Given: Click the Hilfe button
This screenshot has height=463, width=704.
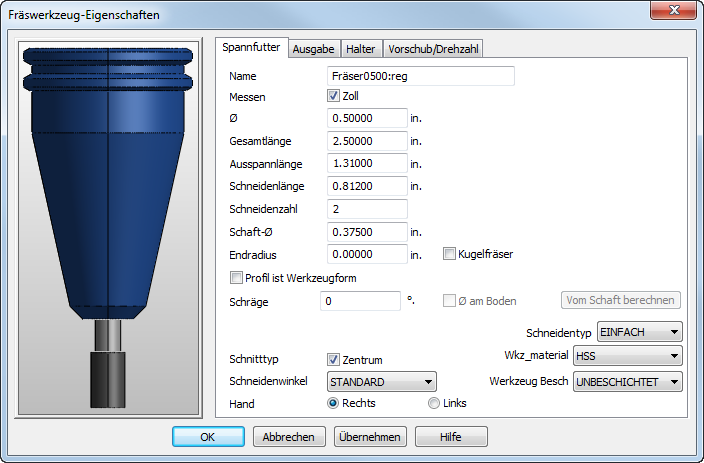Looking at the screenshot, I should [x=451, y=437].
